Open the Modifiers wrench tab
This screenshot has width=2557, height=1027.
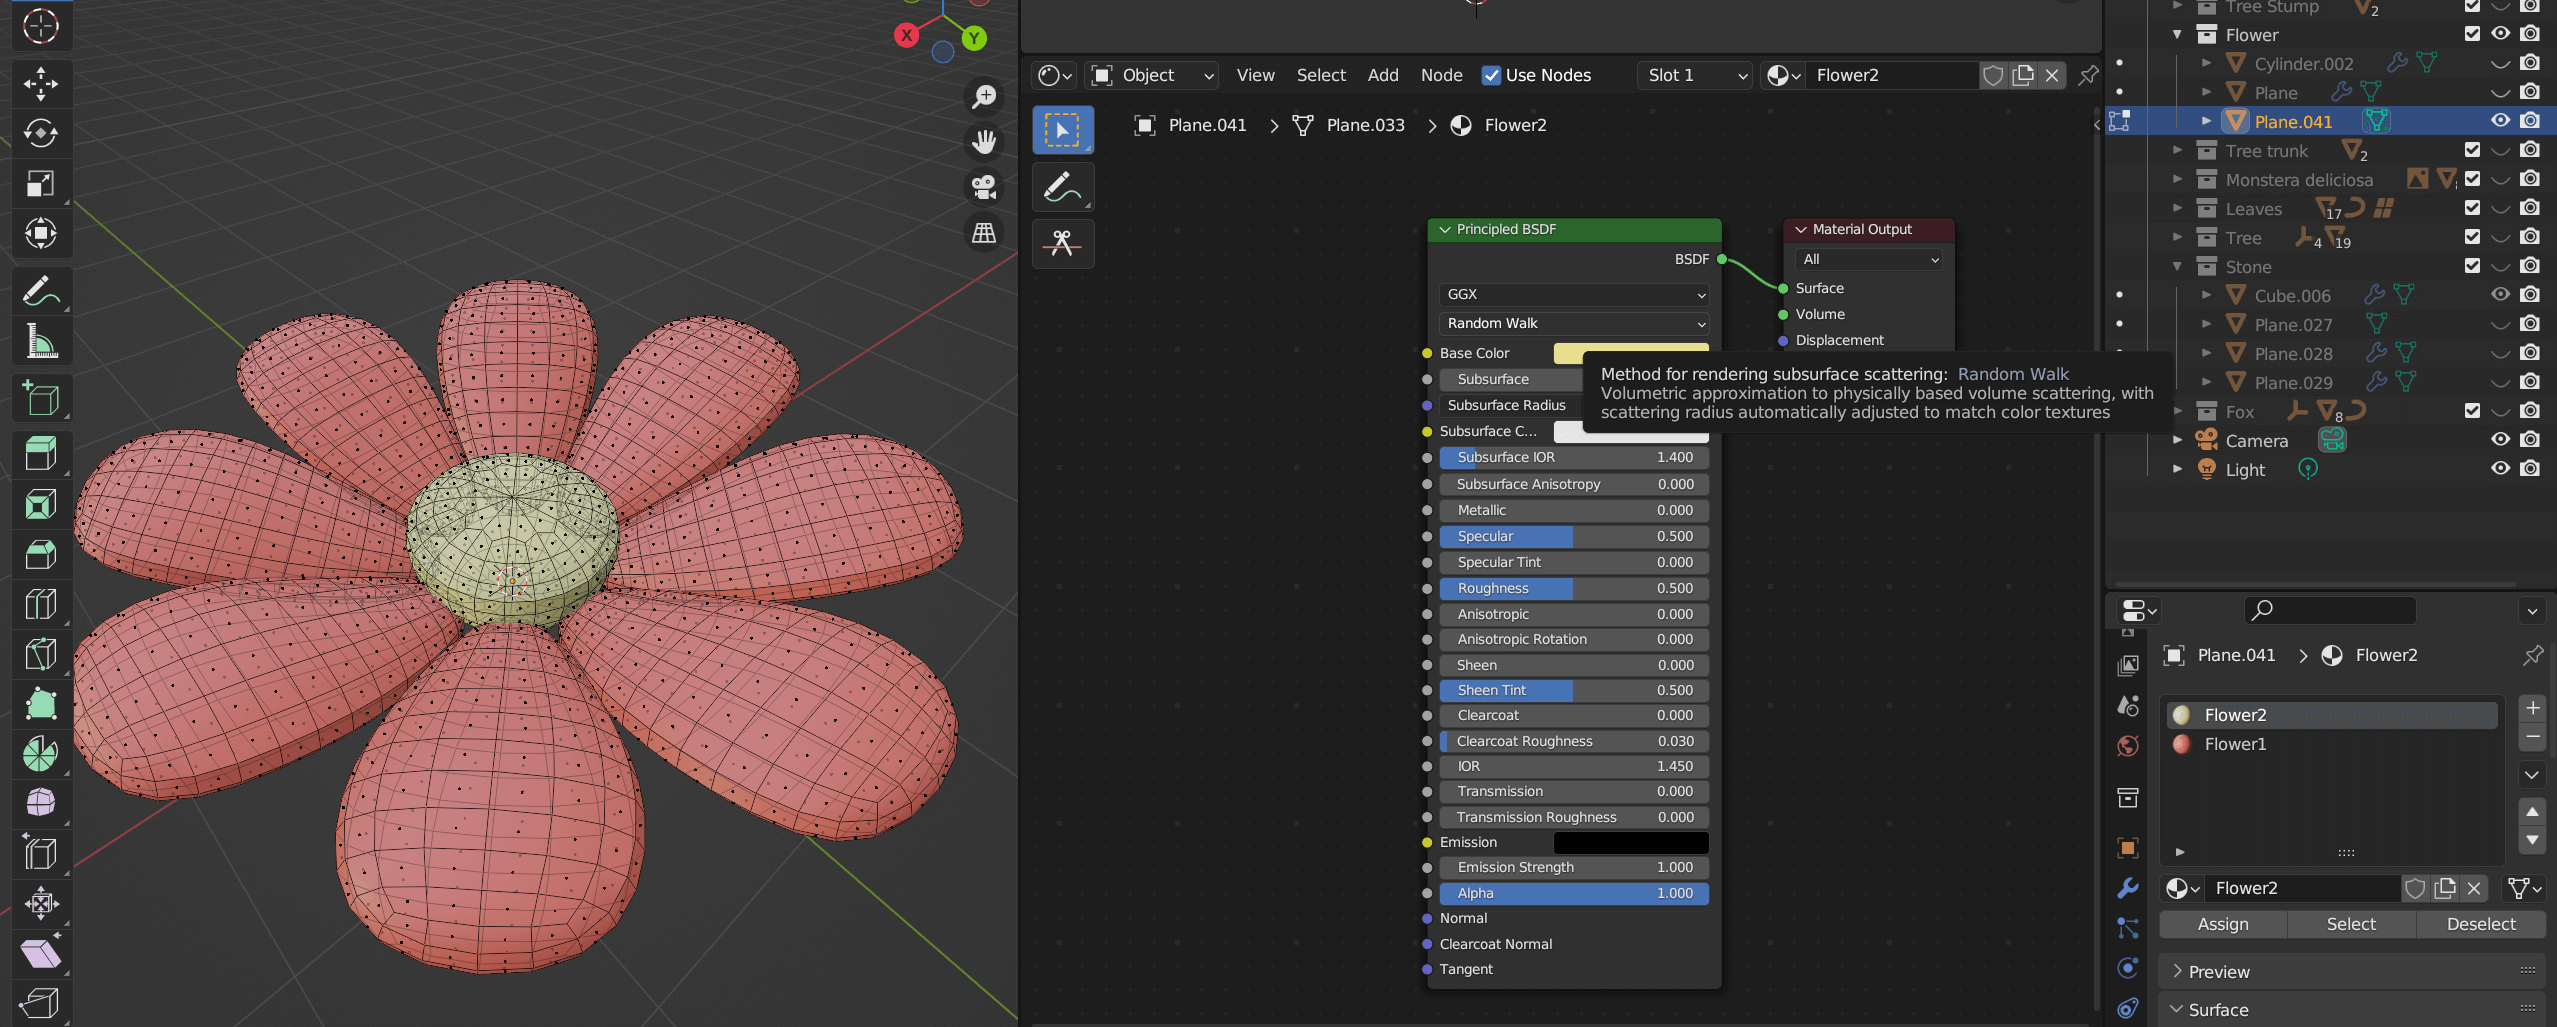coord(2128,887)
